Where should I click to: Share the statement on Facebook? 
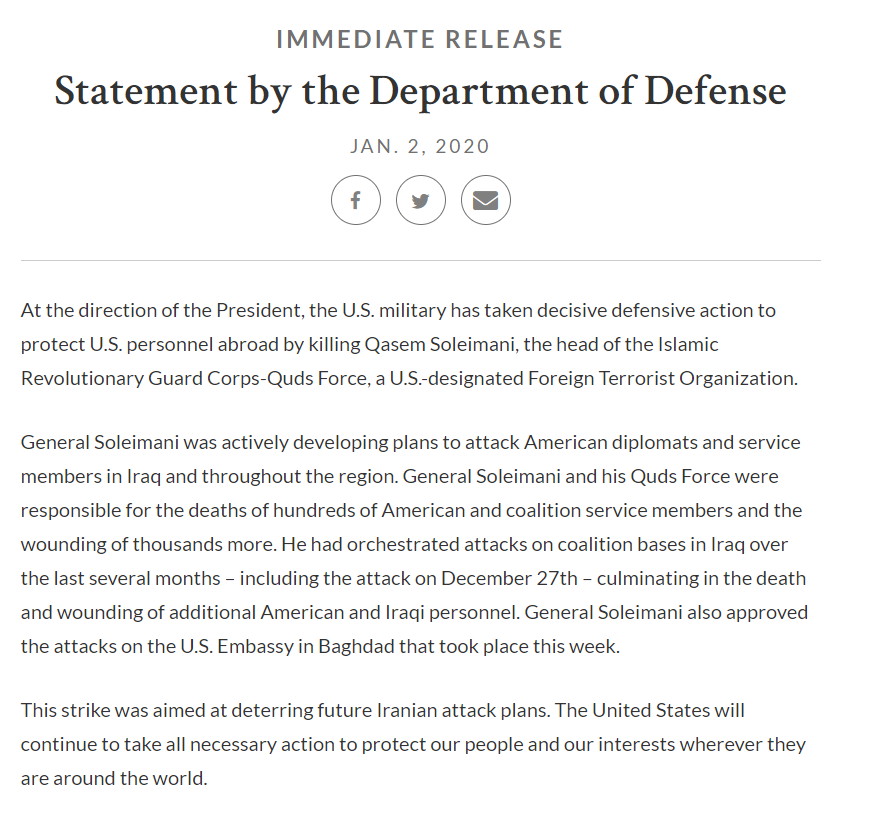pos(355,200)
